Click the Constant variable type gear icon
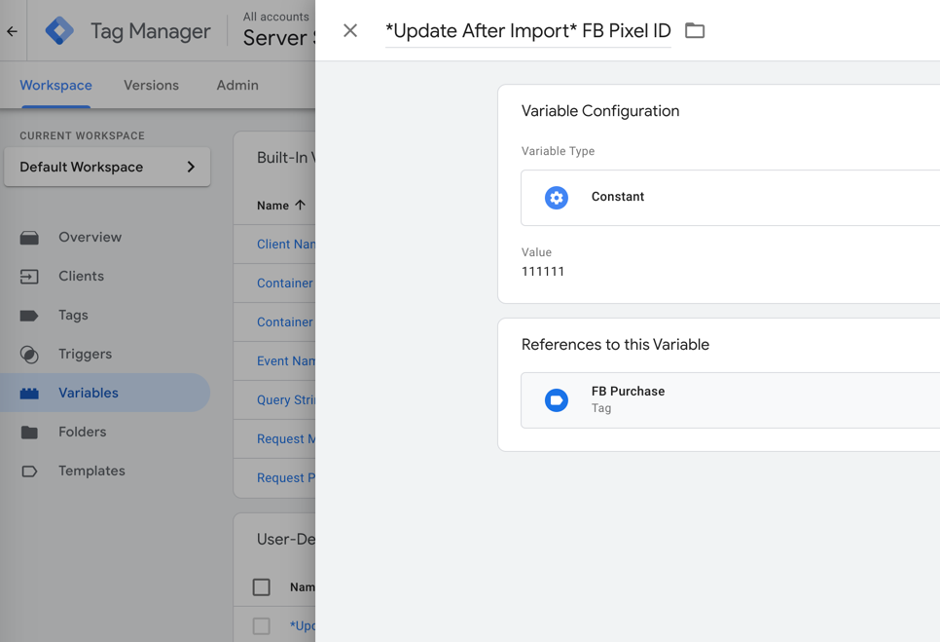Screen dimensions: 941x643 click(556, 197)
